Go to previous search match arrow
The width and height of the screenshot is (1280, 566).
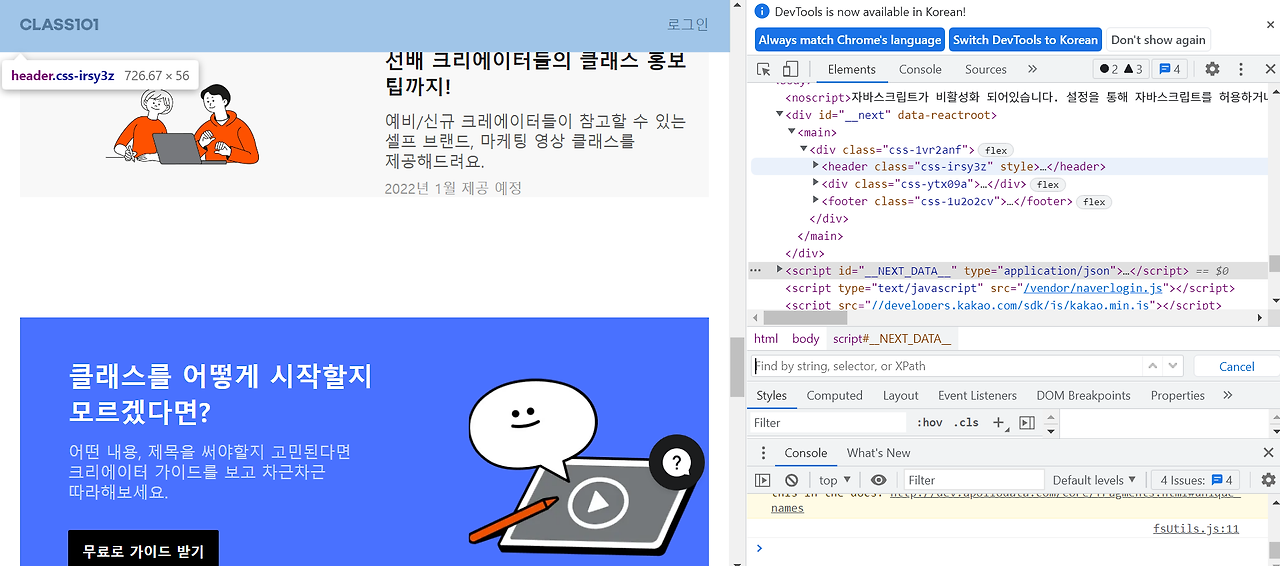coord(1152,366)
